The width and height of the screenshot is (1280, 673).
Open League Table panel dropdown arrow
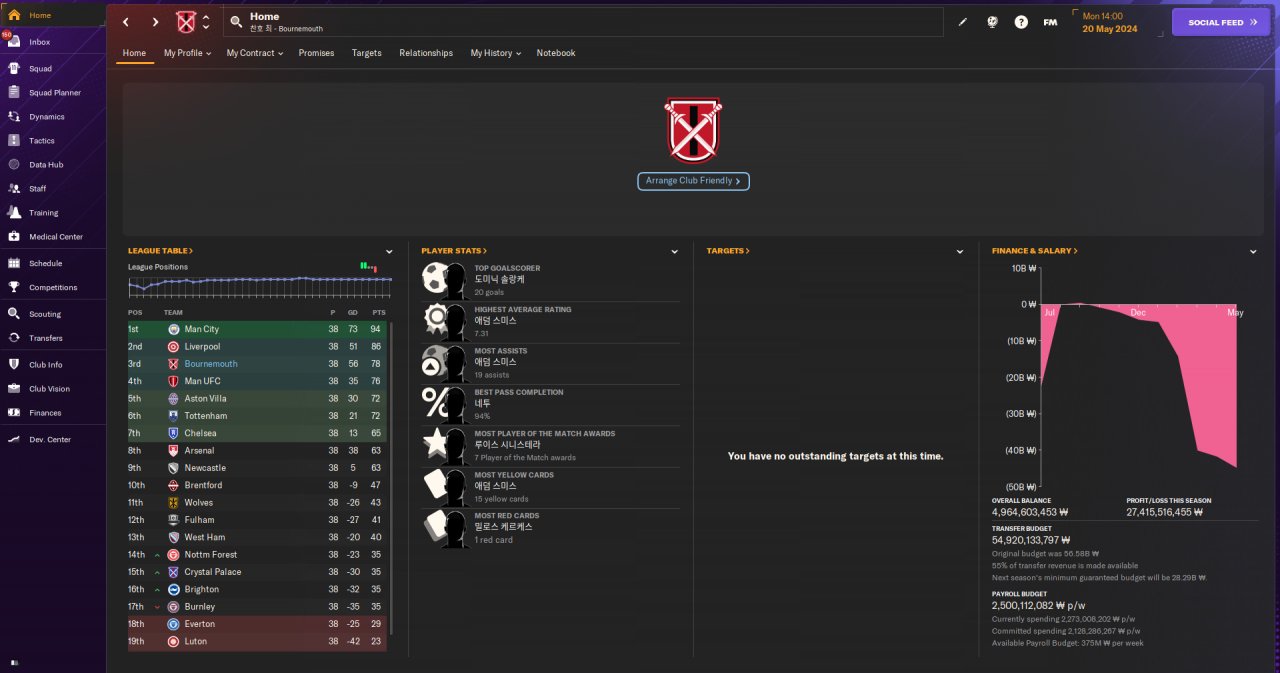tap(389, 252)
